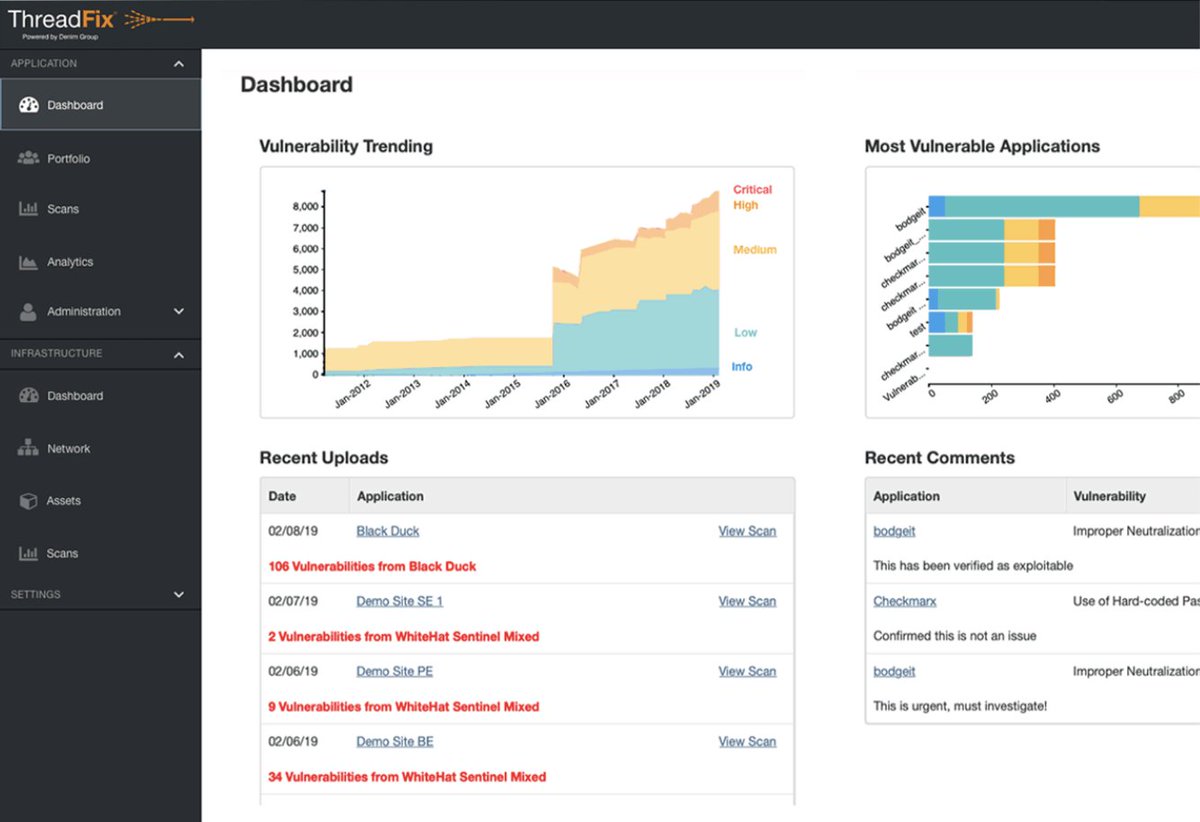Click the Most Vulnerable Applications heading
Image resolution: width=1200 pixels, height=822 pixels.
click(982, 146)
